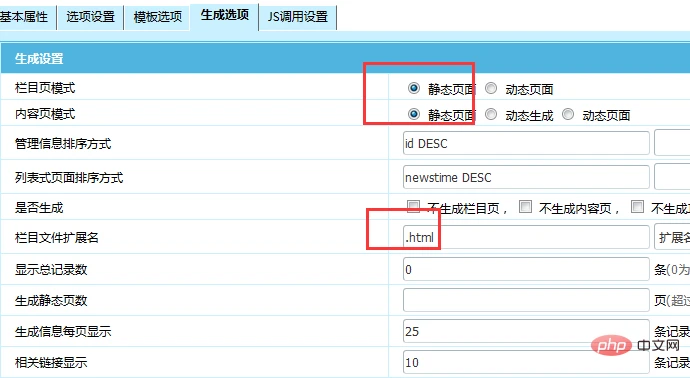Click the 栏目页模式 label
This screenshot has height=378, width=690.
pos(45,88)
